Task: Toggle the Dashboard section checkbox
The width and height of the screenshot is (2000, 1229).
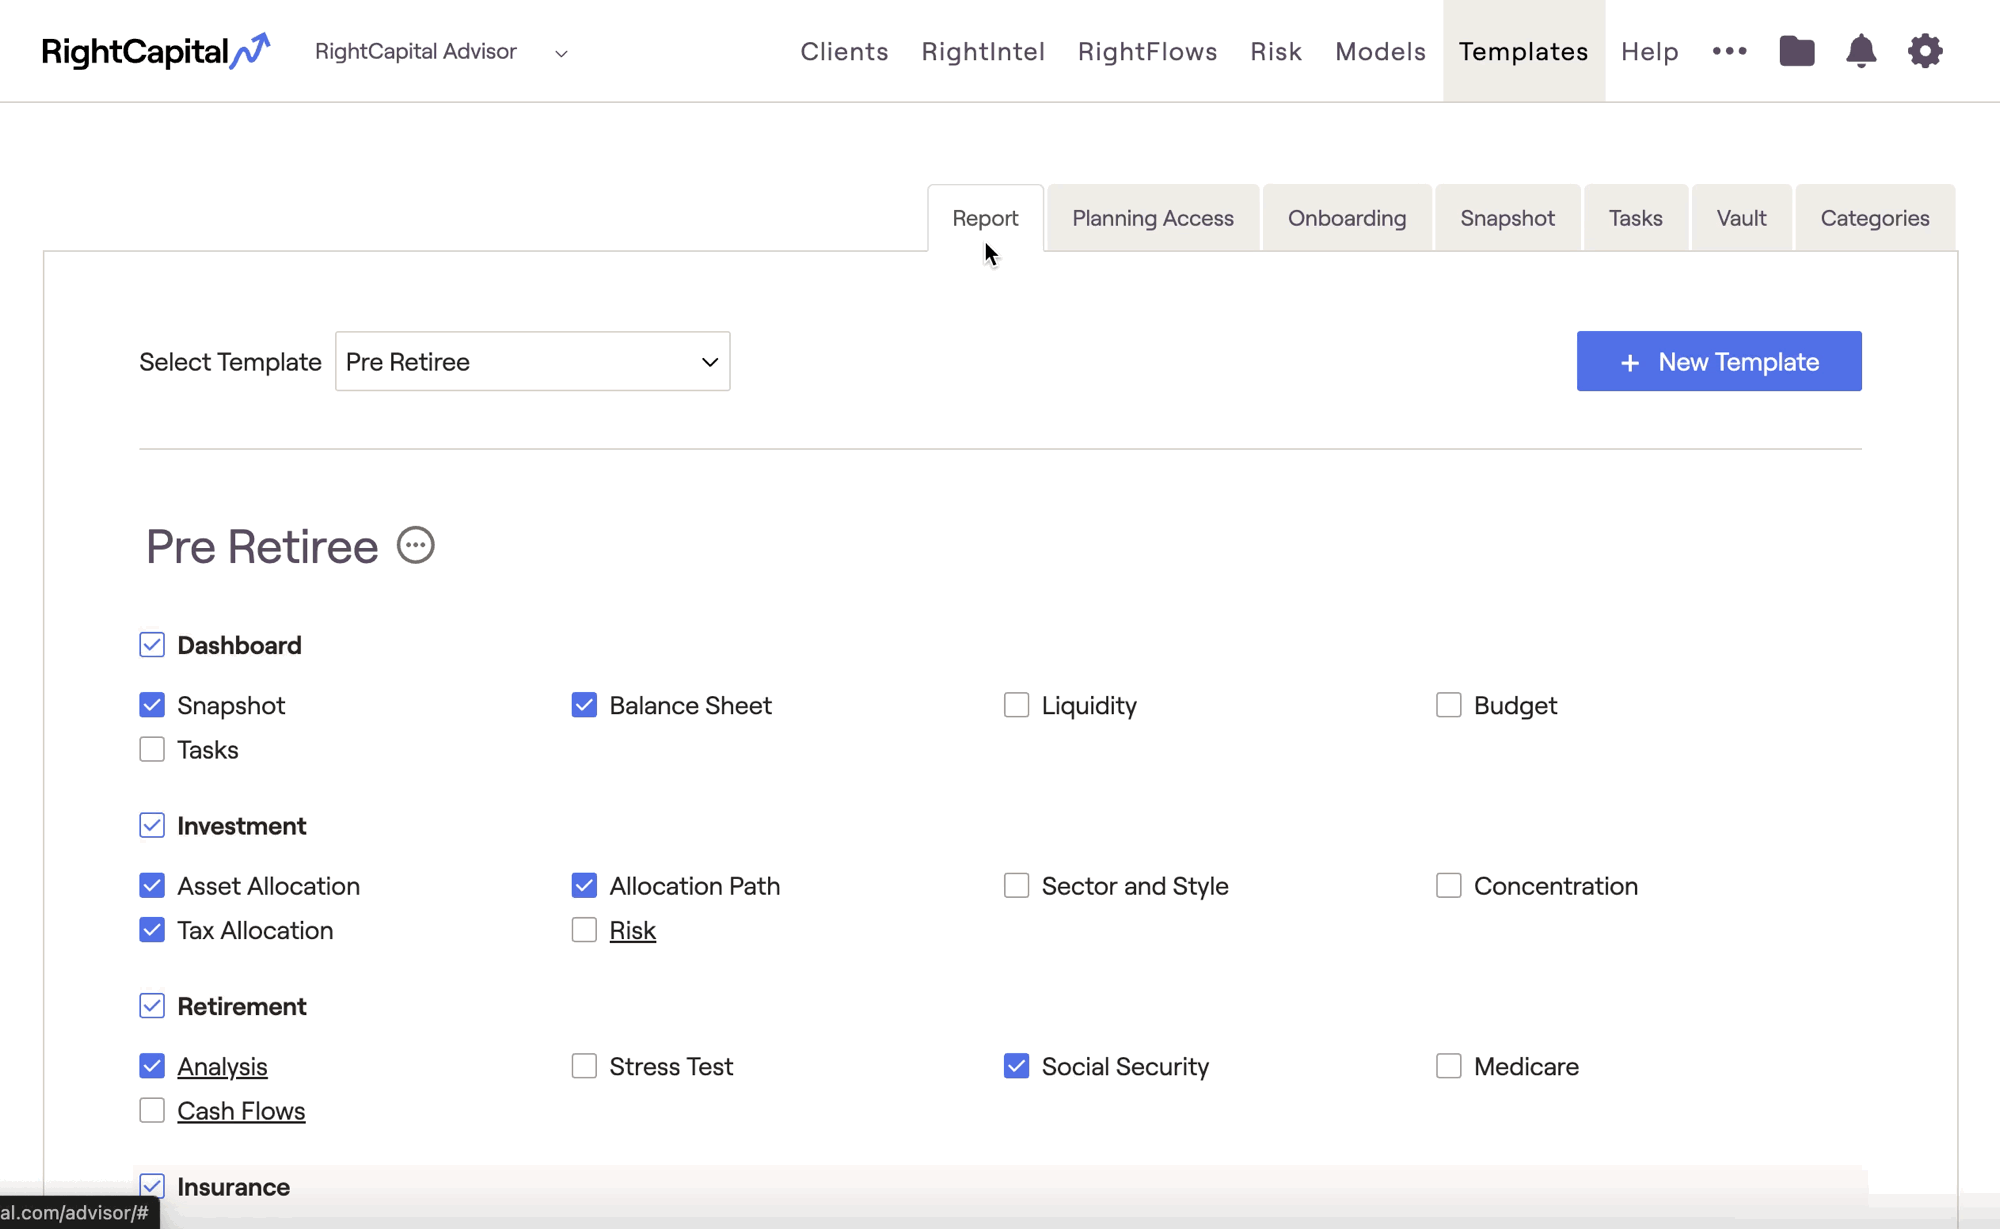Action: [x=152, y=645]
